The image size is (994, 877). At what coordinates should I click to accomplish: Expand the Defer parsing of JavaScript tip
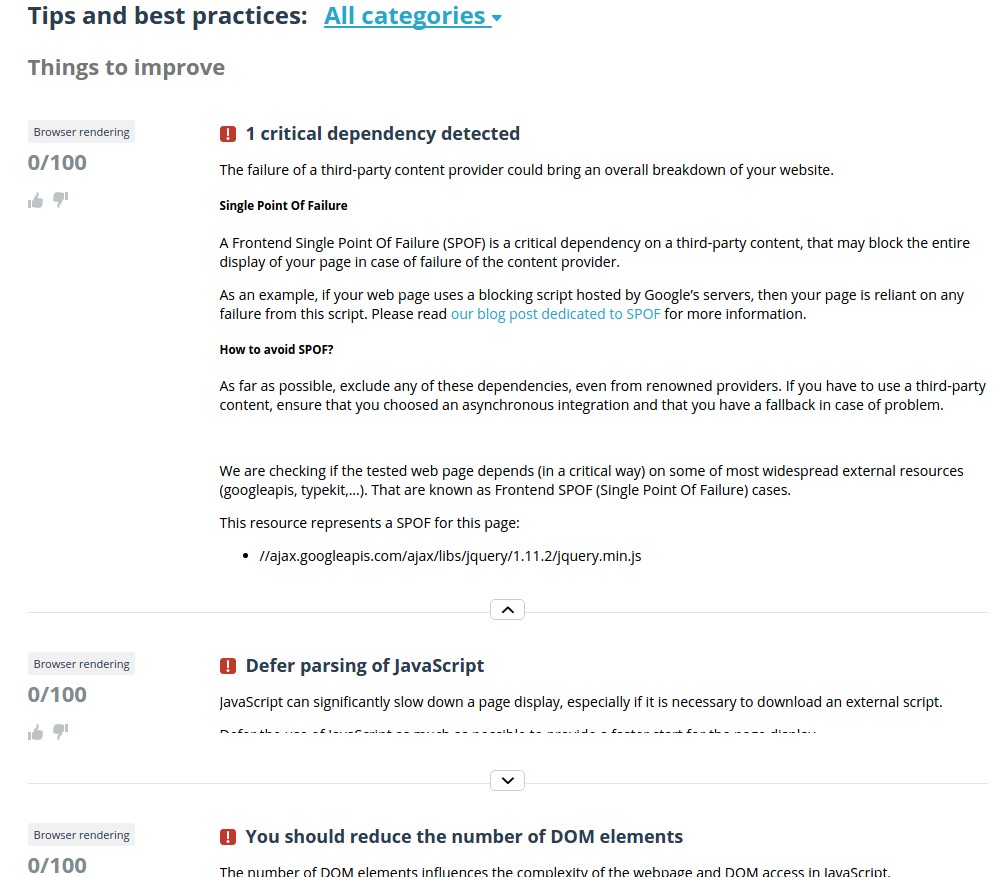coord(507,780)
